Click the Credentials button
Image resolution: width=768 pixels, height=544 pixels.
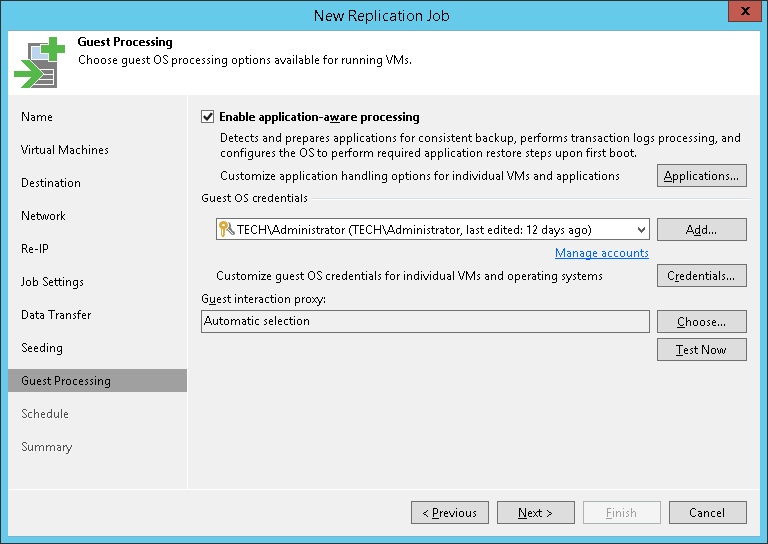[x=701, y=276]
